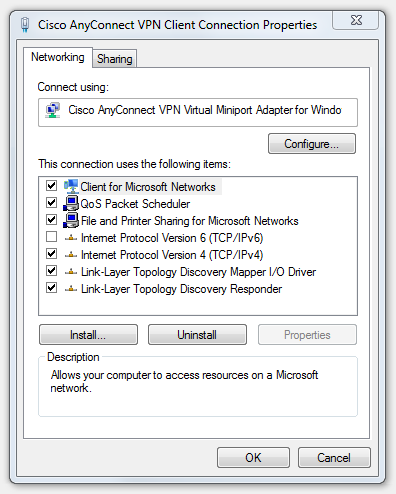Select Link-Layer Topology Discovery Mapper I/O Driver text
Image resolution: width=396 pixels, height=494 pixels.
pyautogui.click(x=198, y=272)
